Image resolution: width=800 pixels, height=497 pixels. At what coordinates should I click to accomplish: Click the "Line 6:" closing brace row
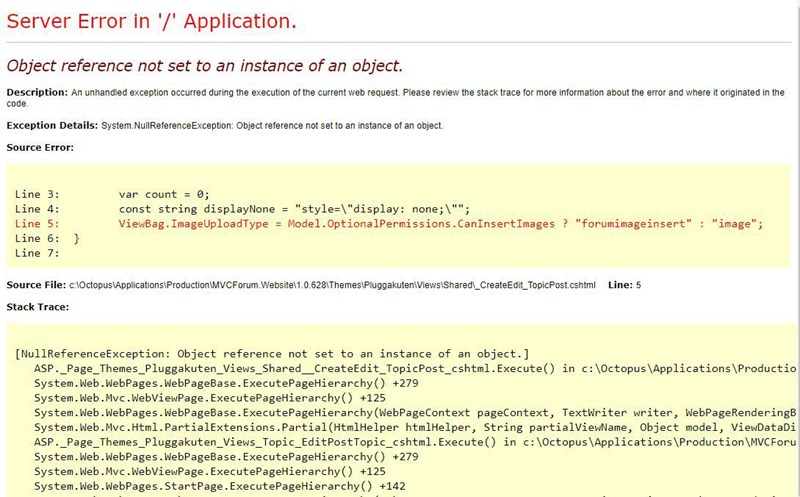[47, 239]
